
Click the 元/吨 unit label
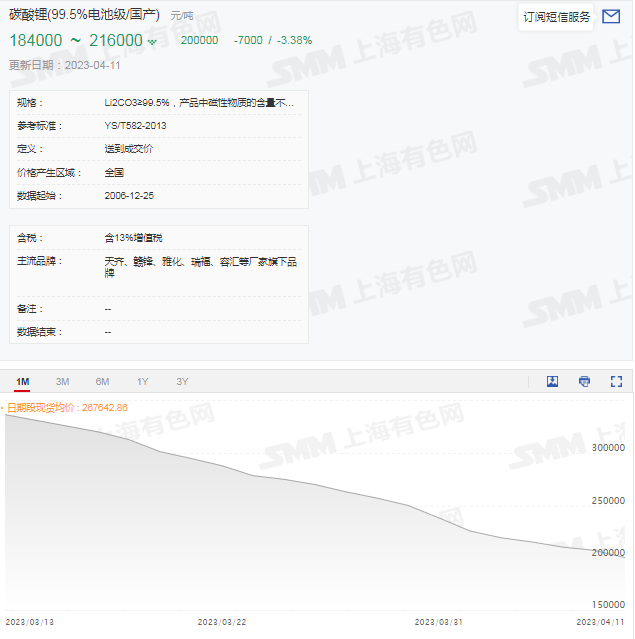click(182, 16)
